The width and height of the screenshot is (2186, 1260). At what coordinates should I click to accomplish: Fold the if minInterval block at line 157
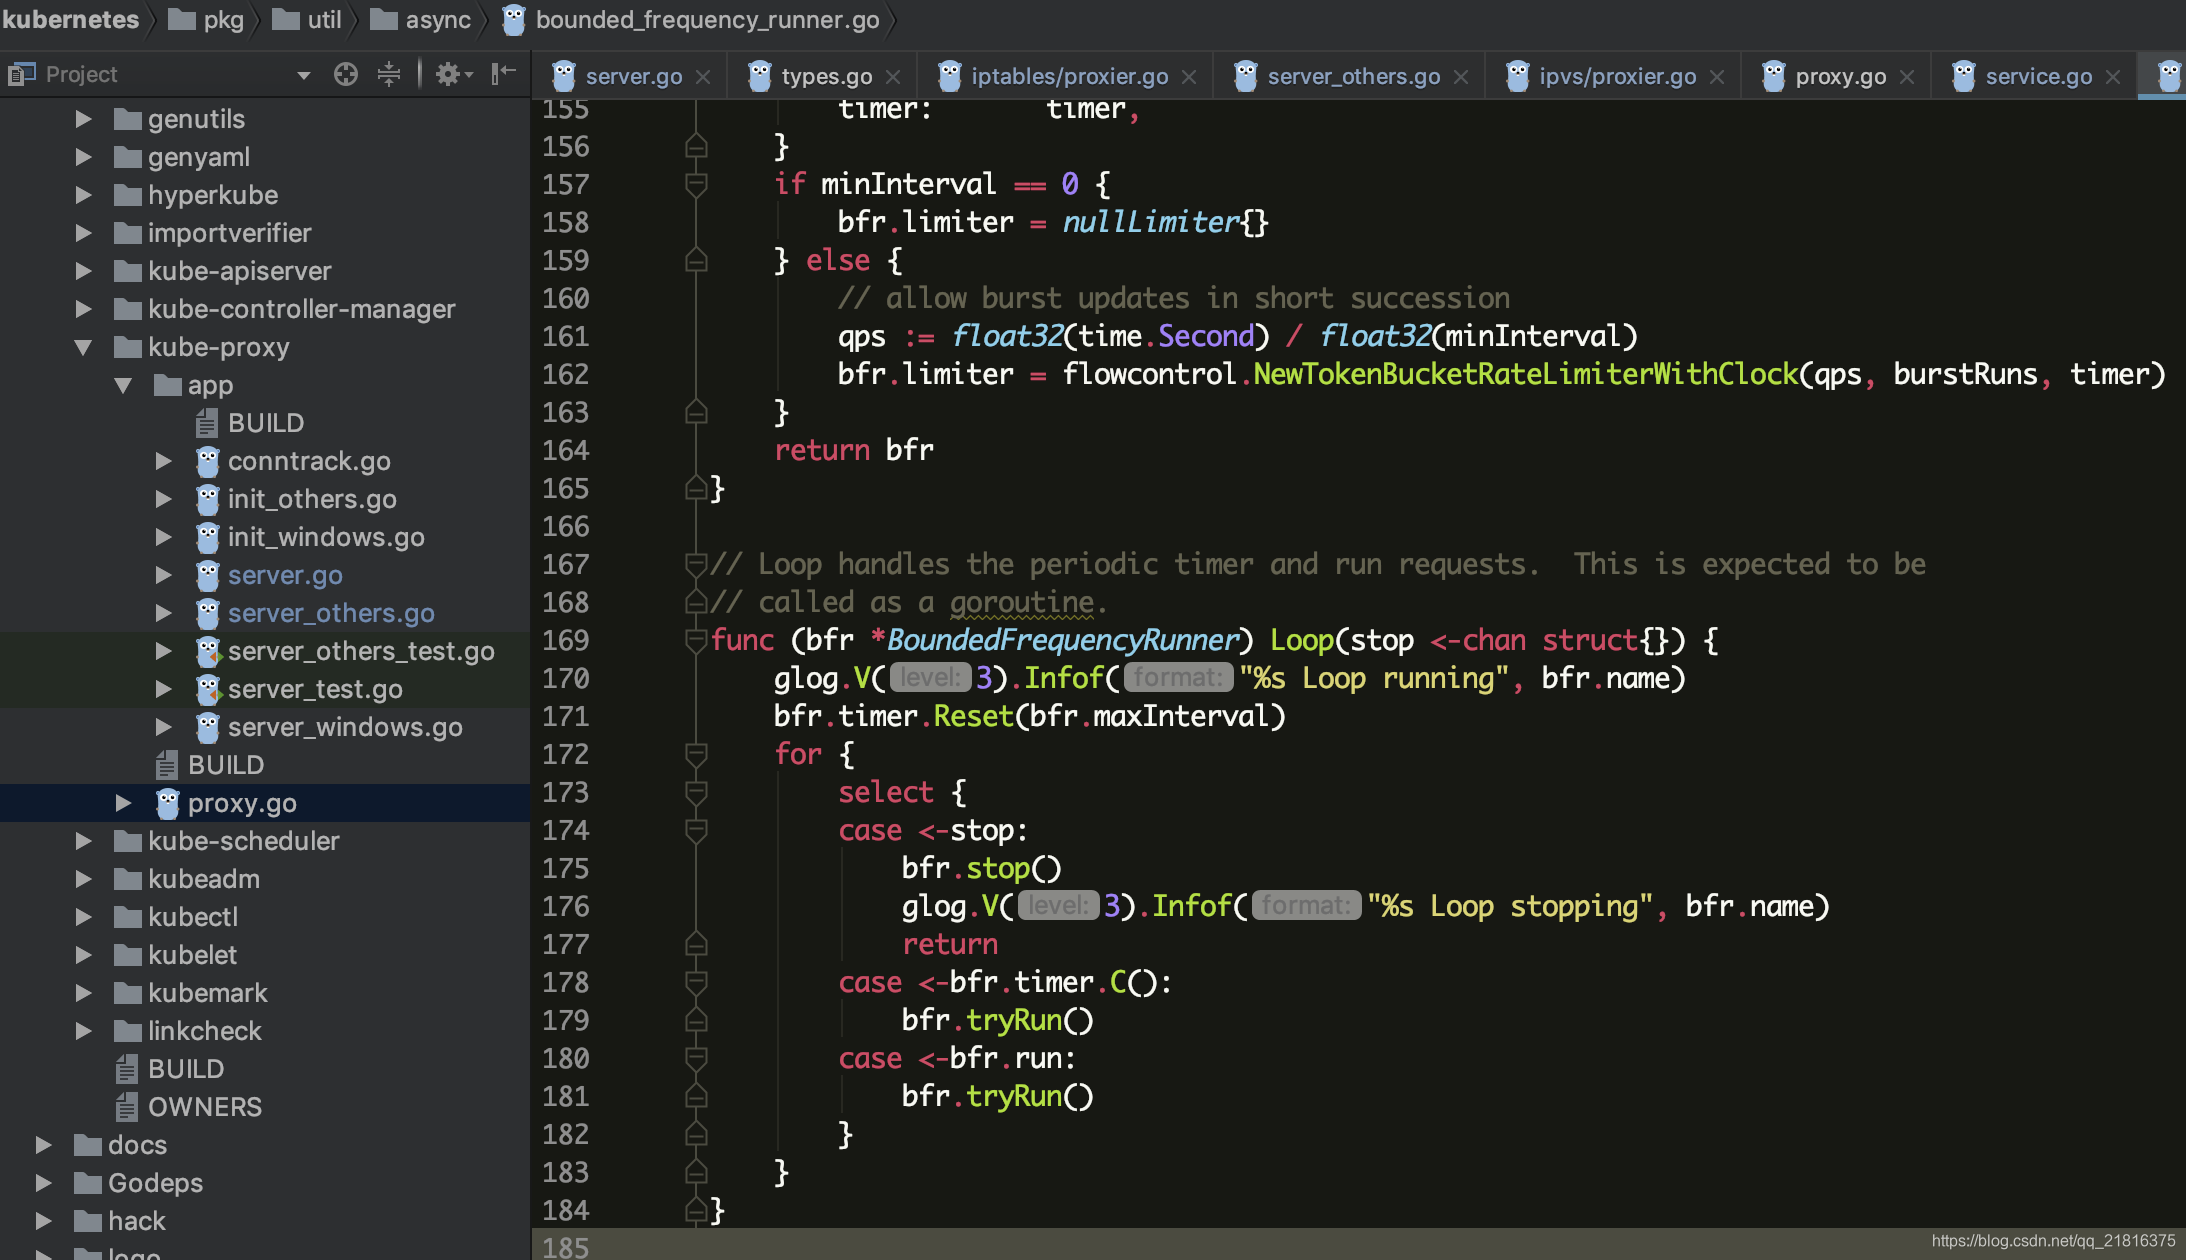click(696, 184)
